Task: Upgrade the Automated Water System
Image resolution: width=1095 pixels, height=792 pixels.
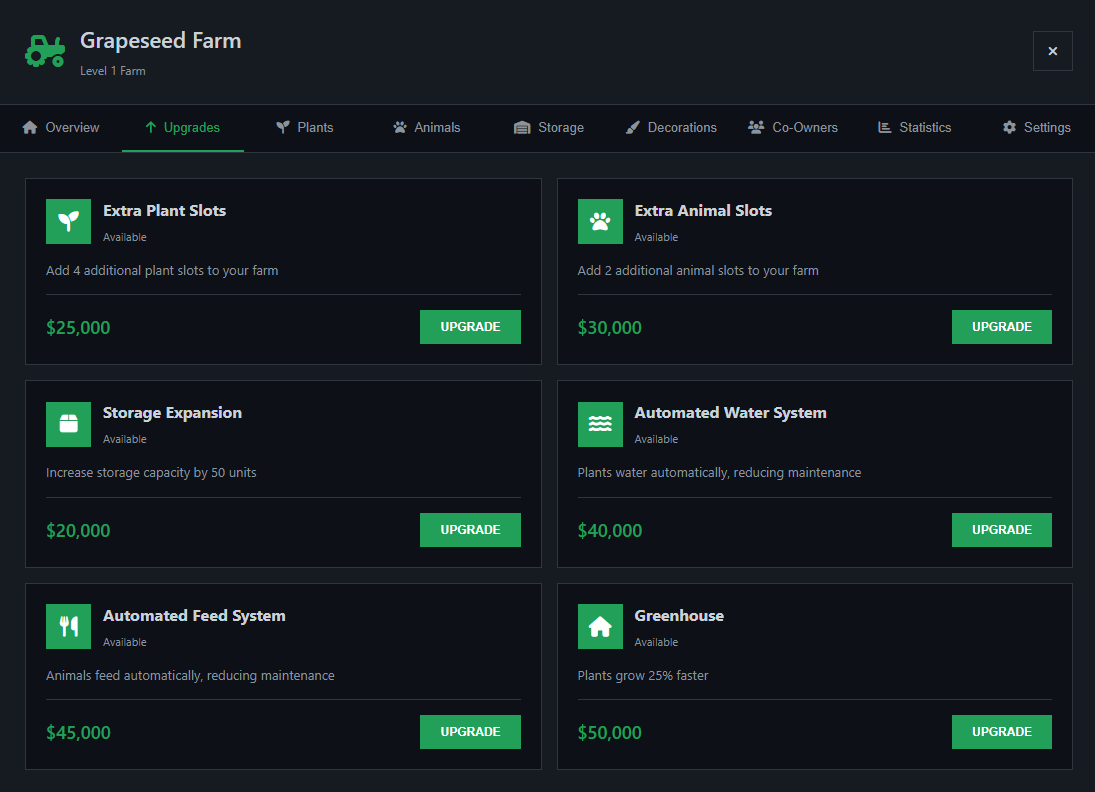Action: coord(1001,529)
